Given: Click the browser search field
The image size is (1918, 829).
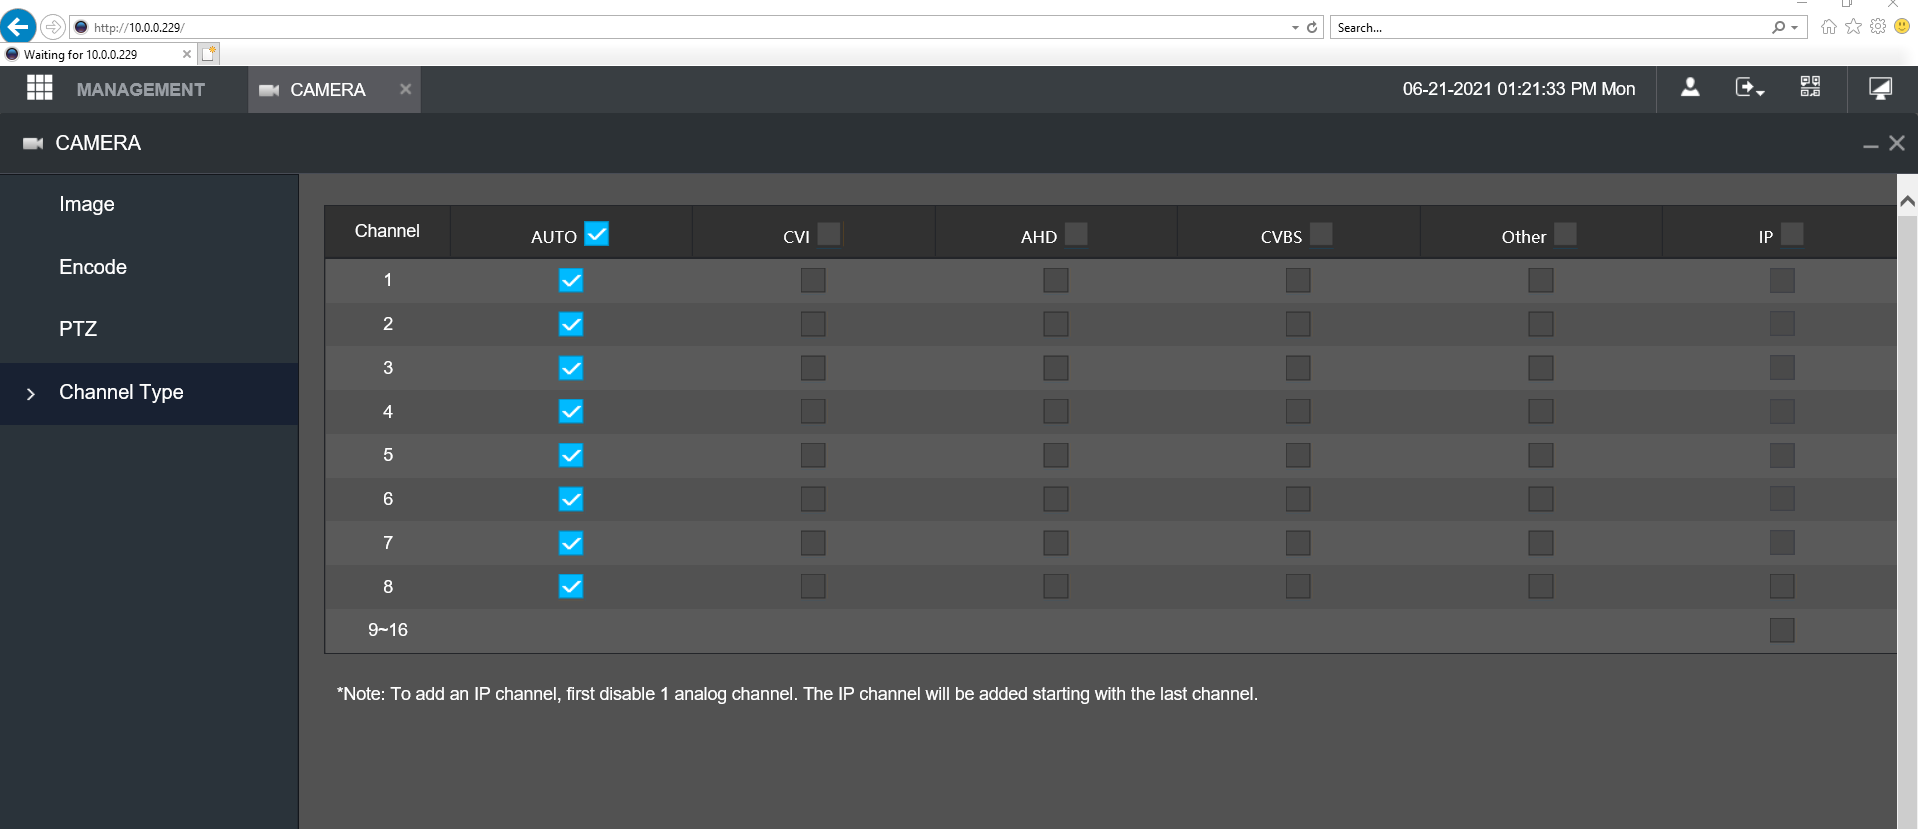Looking at the screenshot, I should (1548, 27).
